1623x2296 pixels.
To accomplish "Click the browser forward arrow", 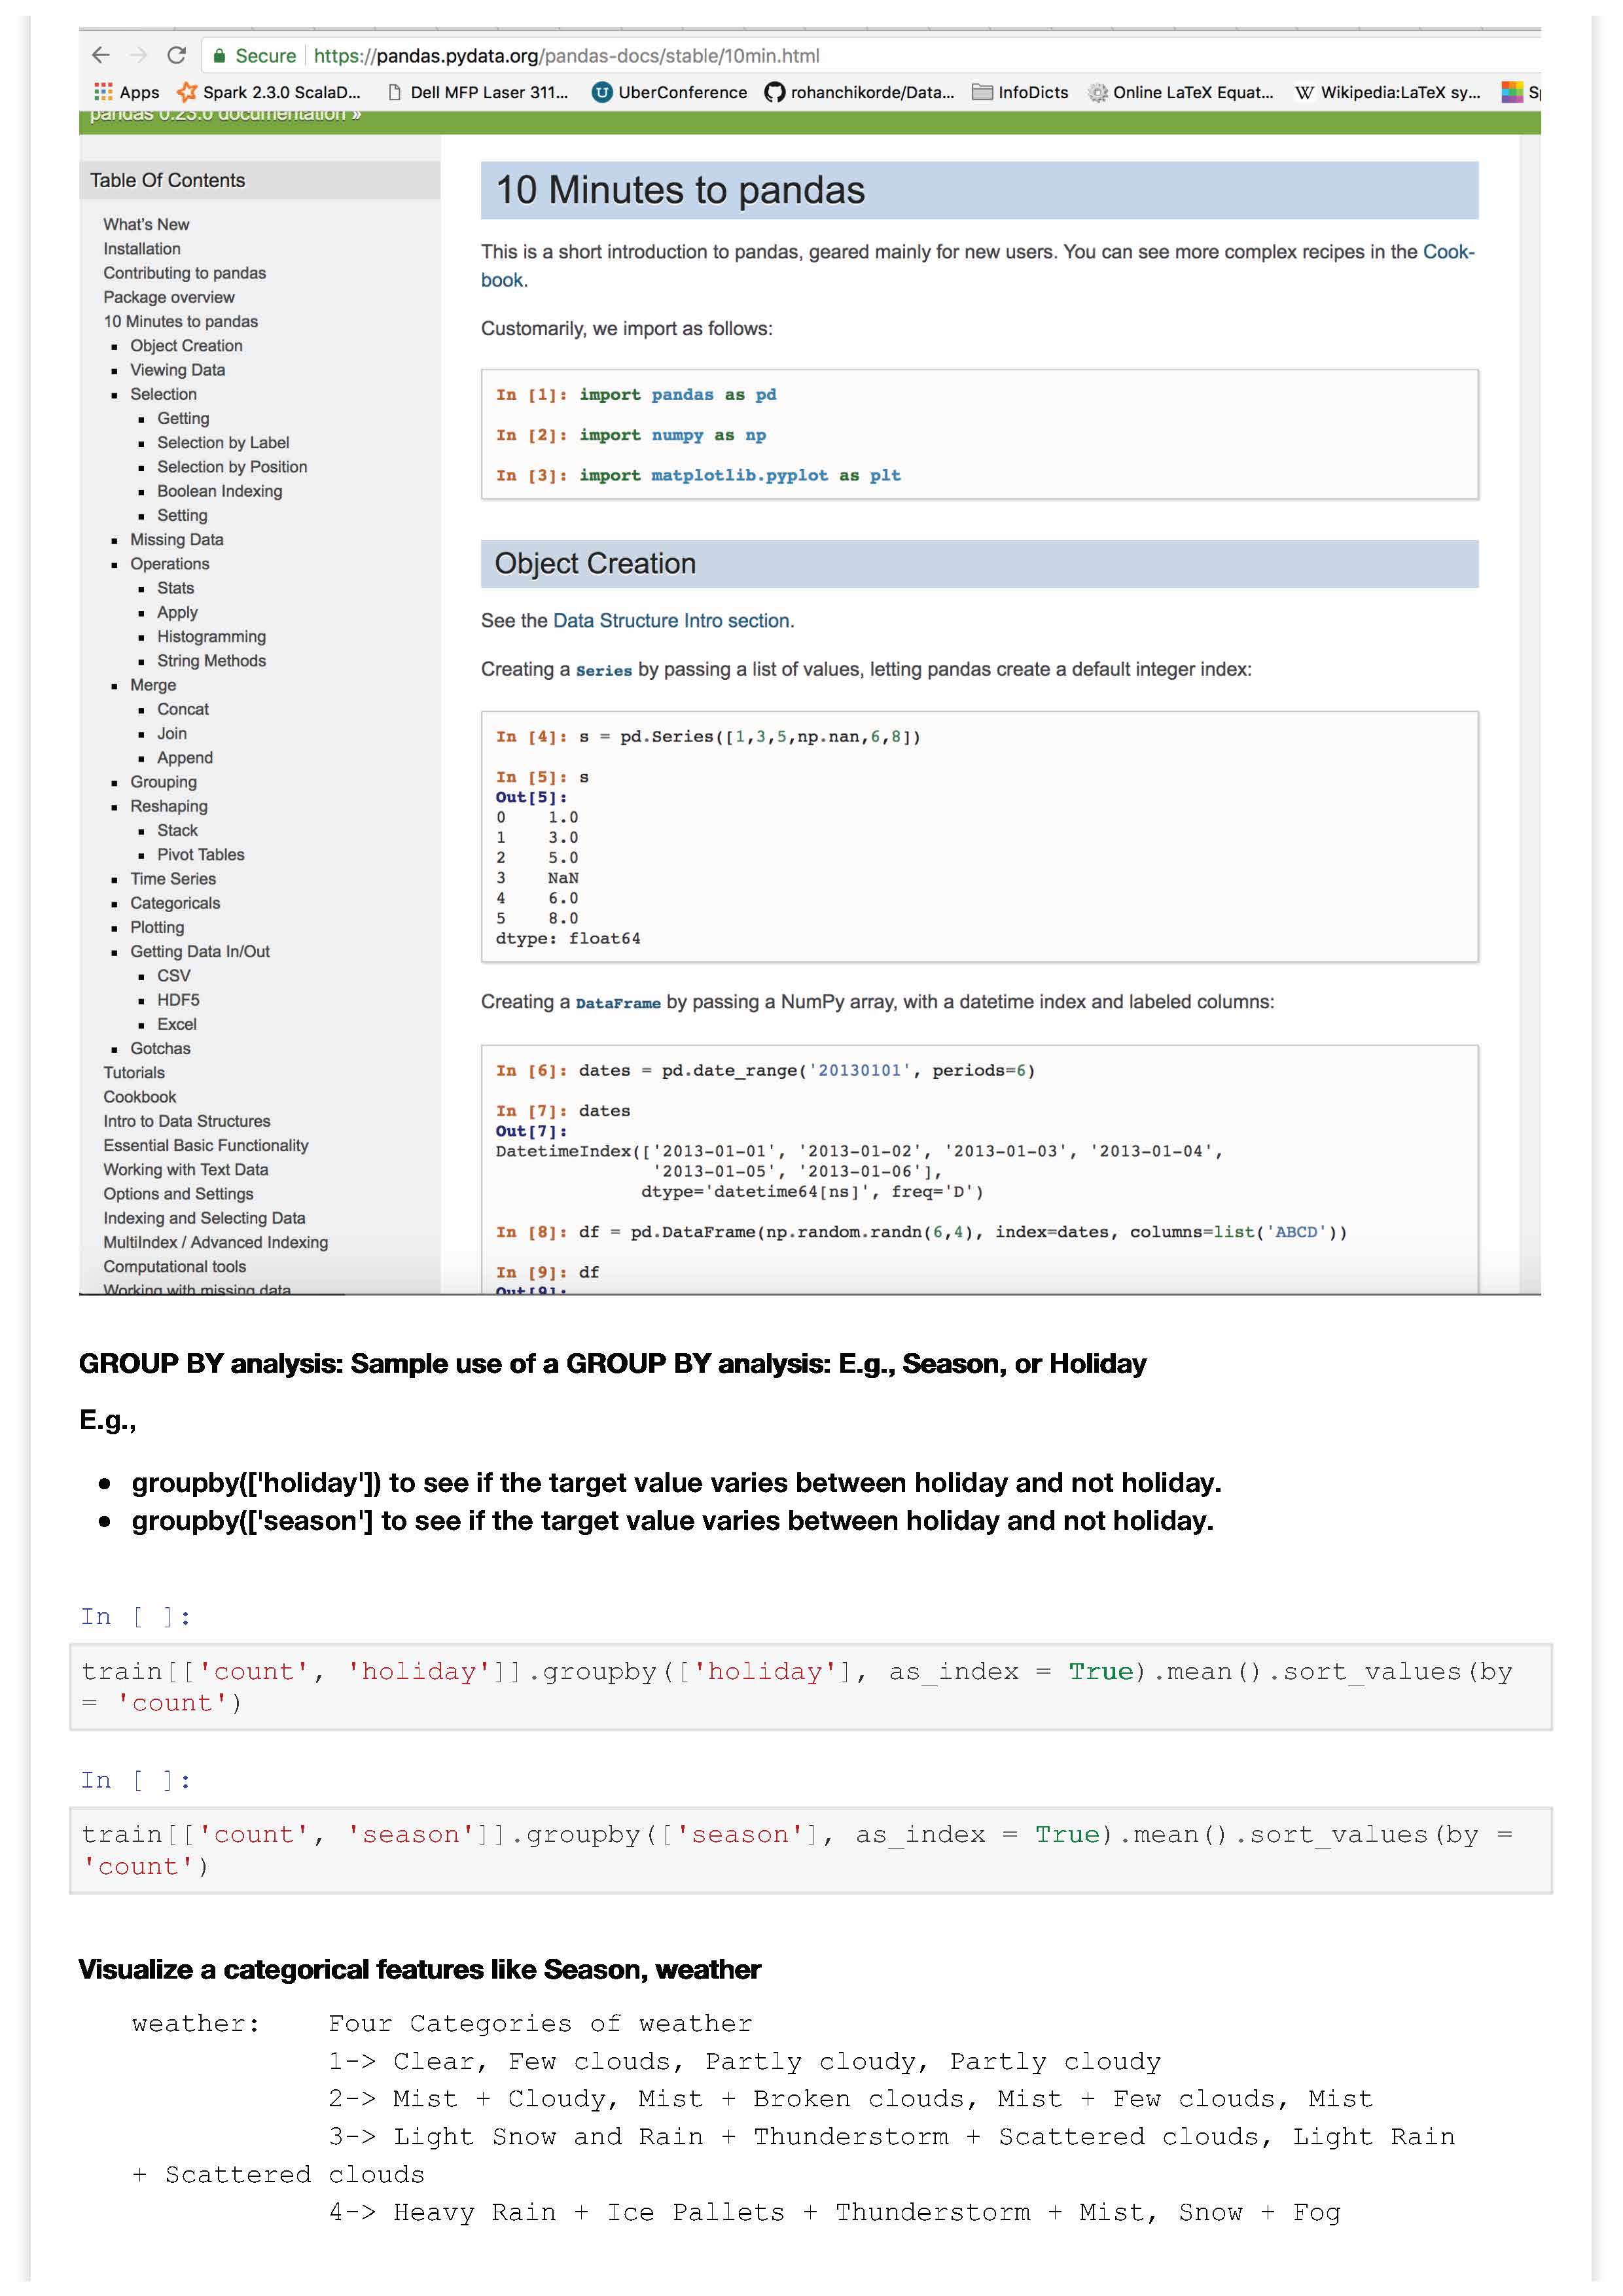I will 139,56.
